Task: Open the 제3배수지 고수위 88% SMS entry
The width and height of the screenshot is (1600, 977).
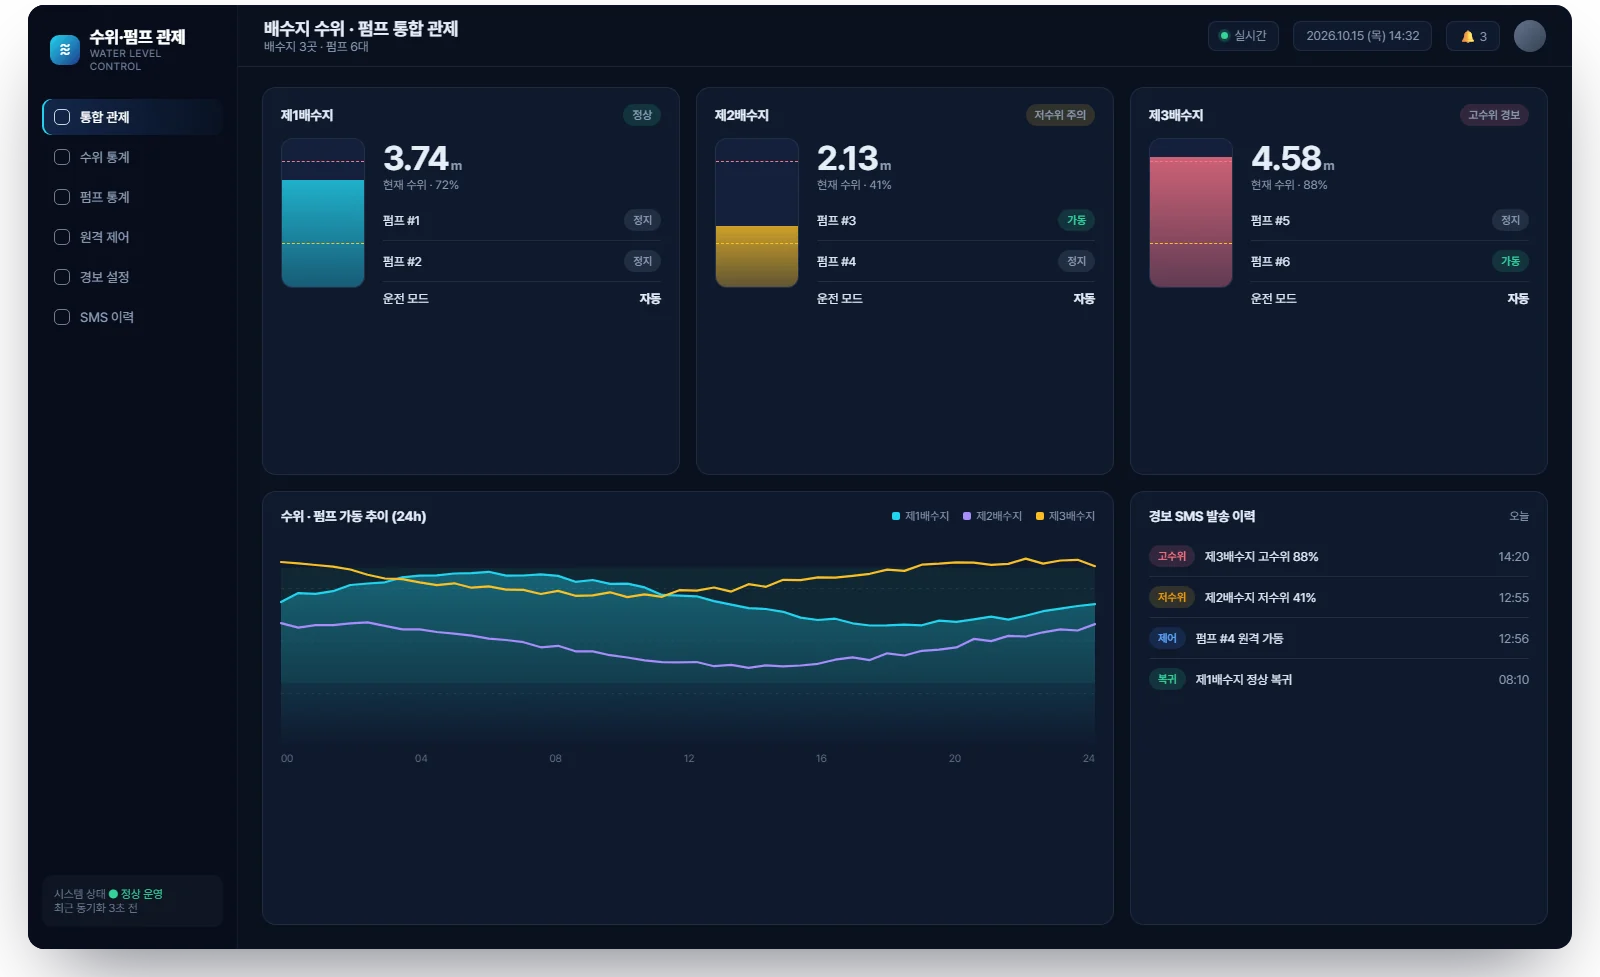Action: tap(1339, 556)
